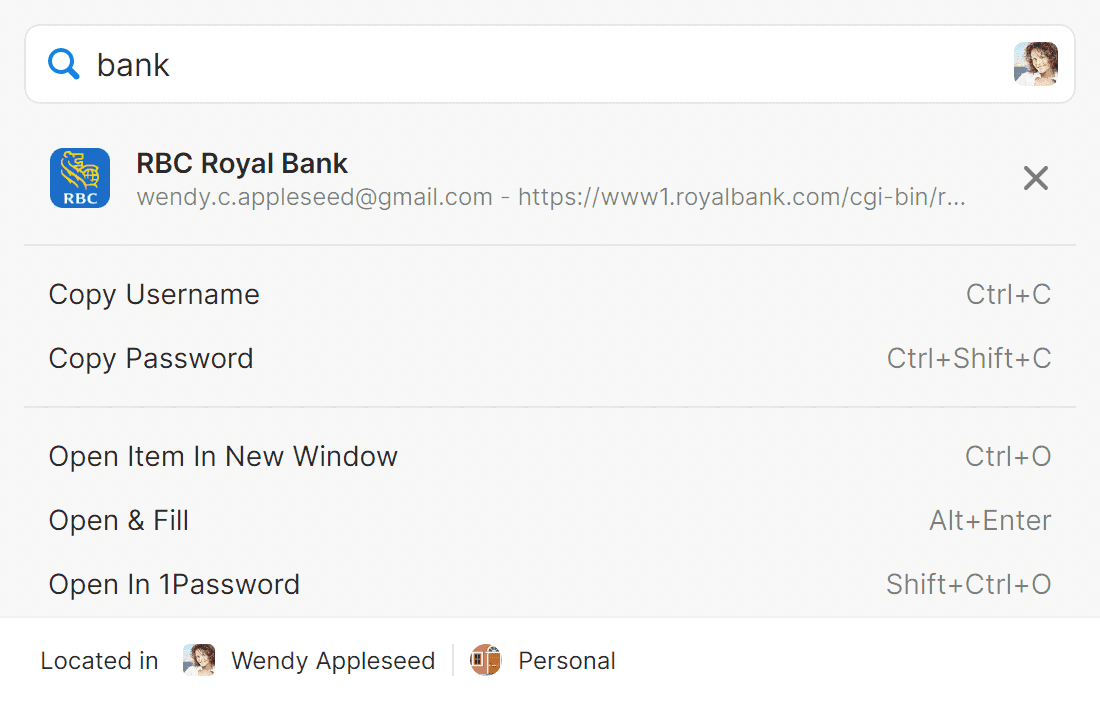Screen dimensions: 1100x704
Task: Click the wendy.c.appleseed@gmail.com subtitle text
Action: tap(314, 197)
